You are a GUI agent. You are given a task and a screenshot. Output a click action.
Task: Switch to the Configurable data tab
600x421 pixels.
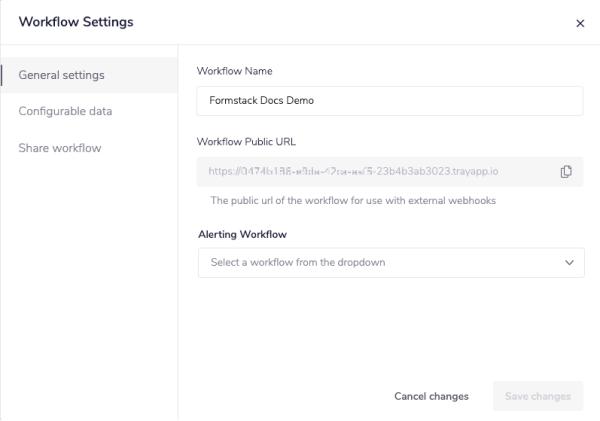[x=65, y=111]
